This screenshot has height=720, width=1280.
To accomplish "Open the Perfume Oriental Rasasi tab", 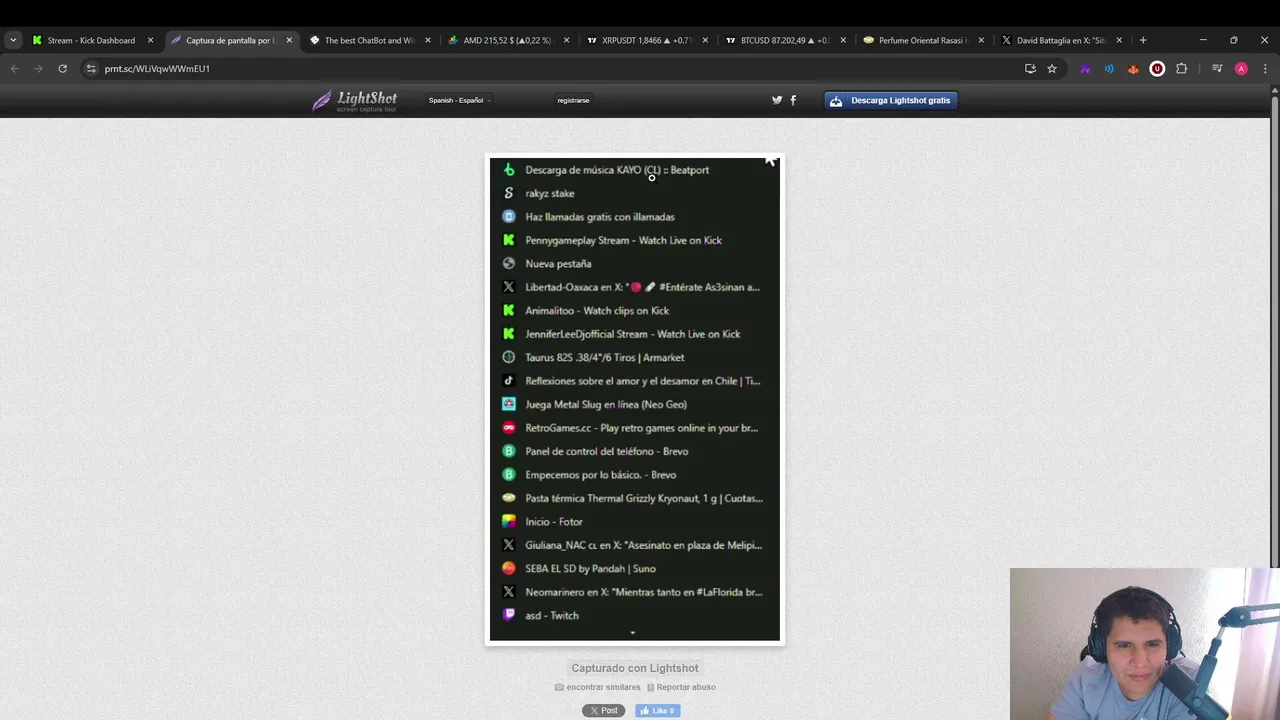I will click(x=923, y=40).
